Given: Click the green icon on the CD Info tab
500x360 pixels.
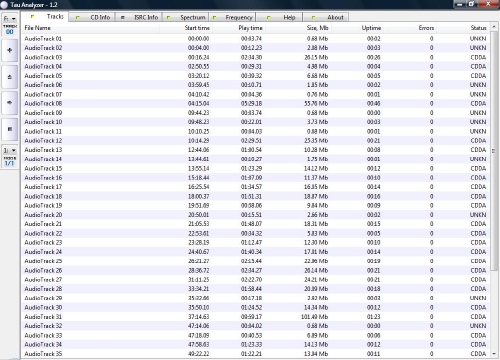Looking at the screenshot, I should 78,17.
